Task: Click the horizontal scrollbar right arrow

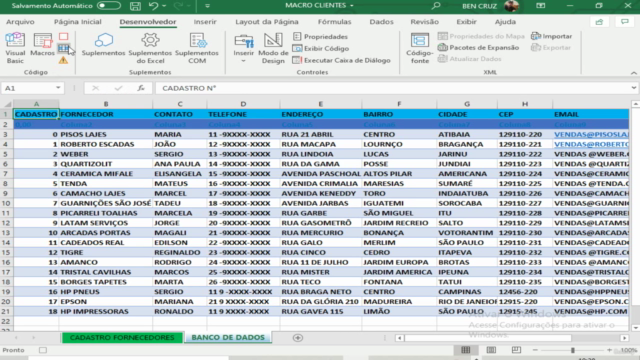Action: pyautogui.click(x=624, y=338)
